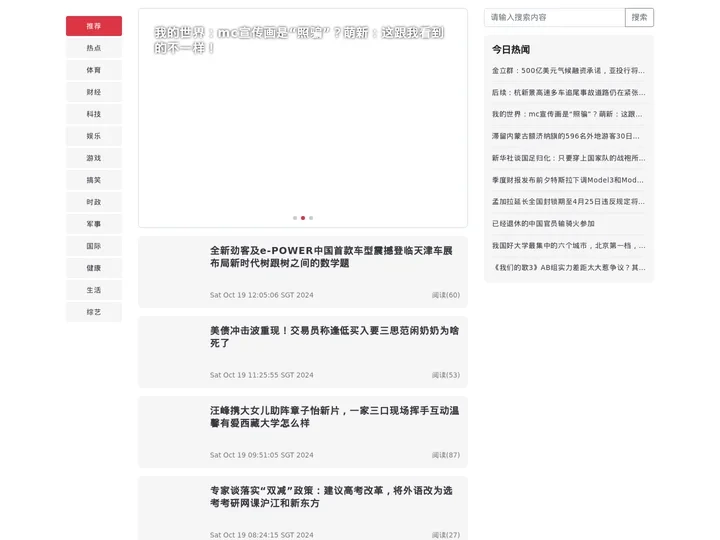The image size is (720, 540).
Task: Open hot news 滞留内蒙古额济纳旗的596名游客
Action: 566,136
